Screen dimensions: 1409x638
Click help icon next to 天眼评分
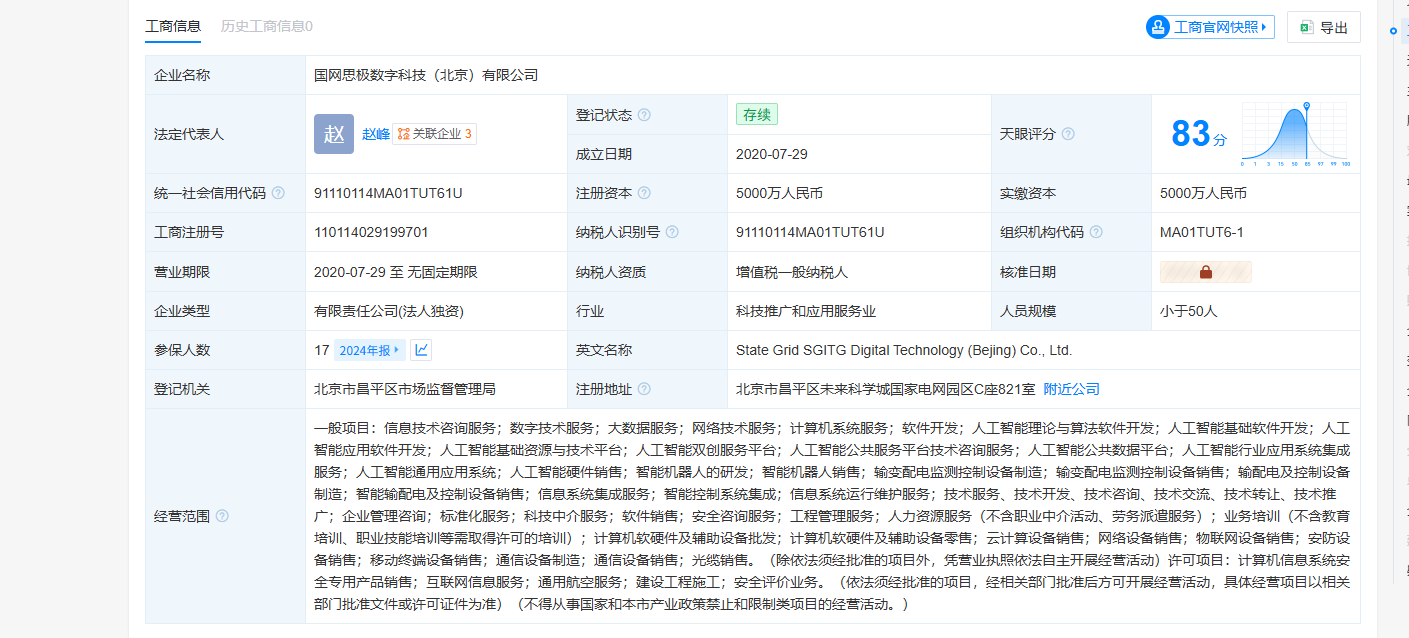click(x=1068, y=134)
